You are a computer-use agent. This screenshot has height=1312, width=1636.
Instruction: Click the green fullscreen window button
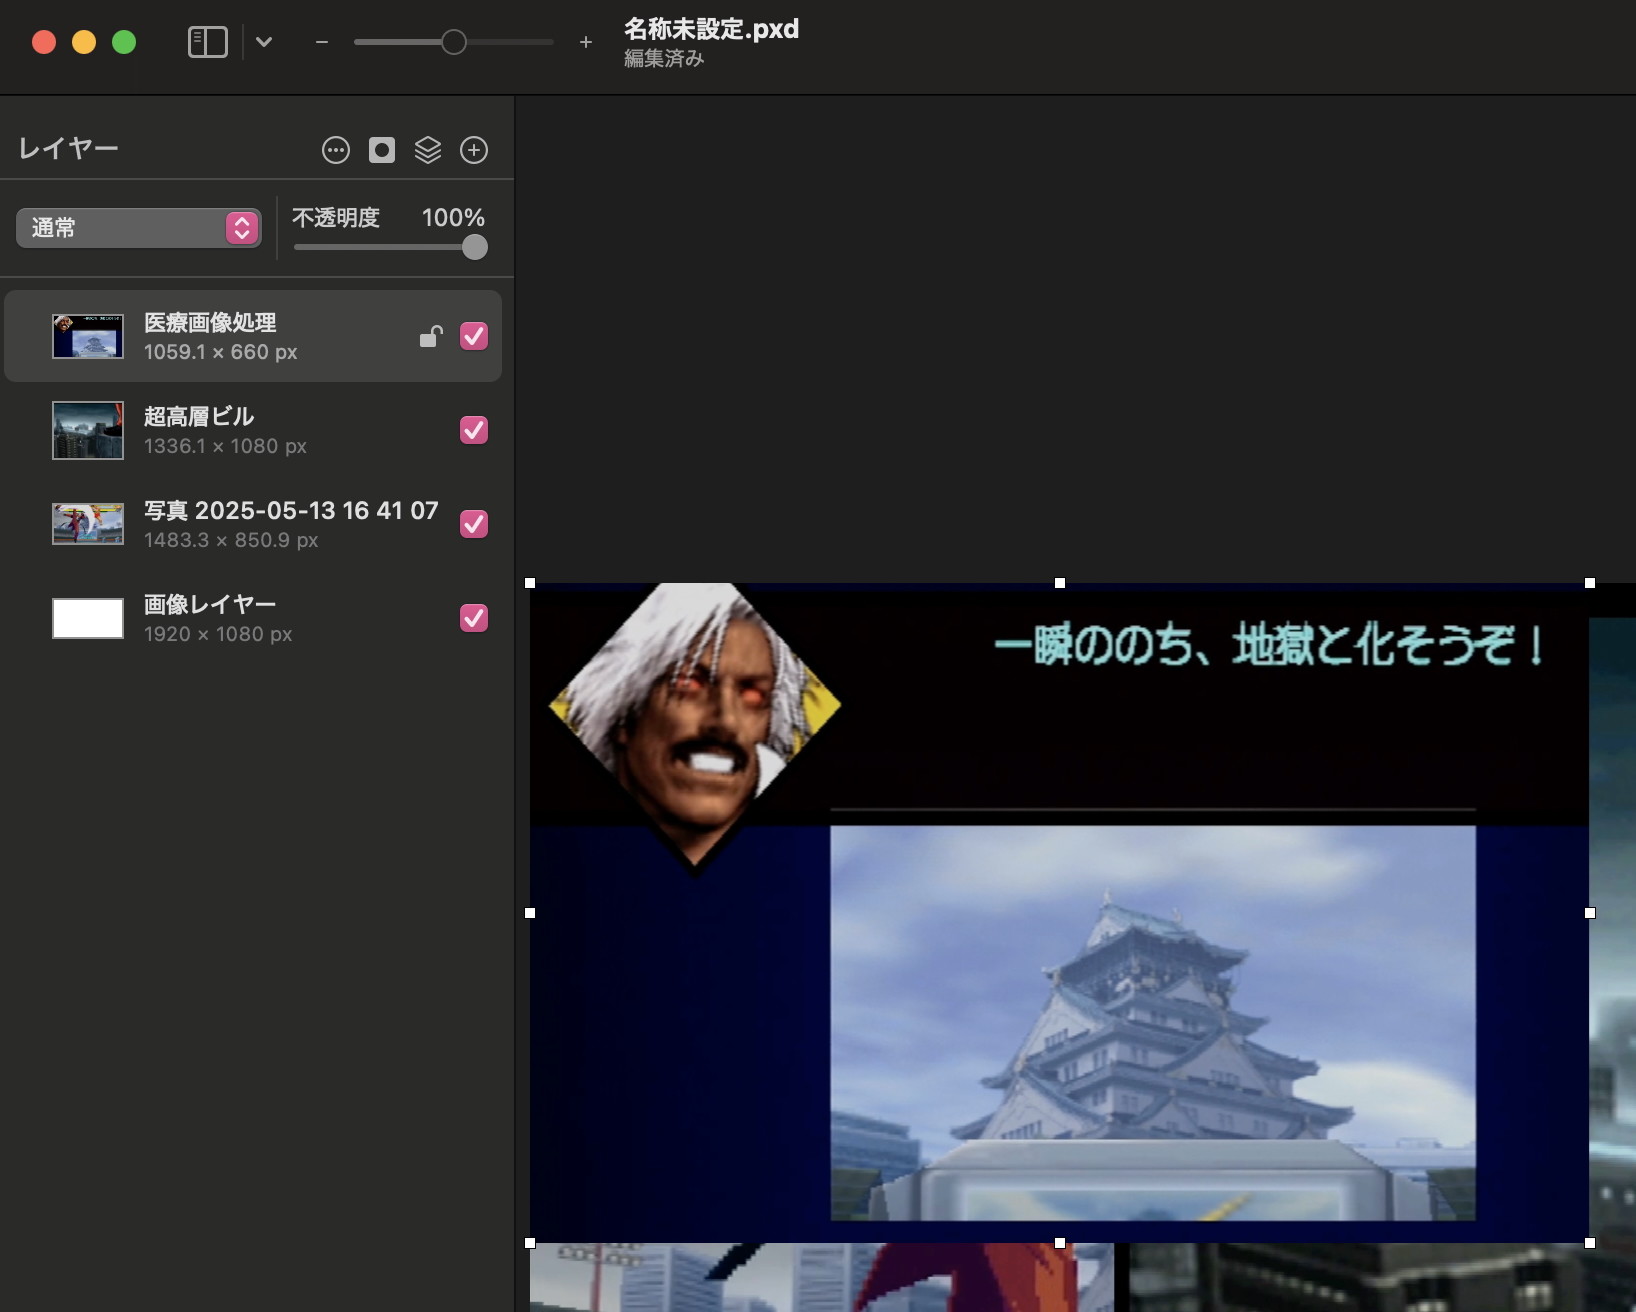coord(124,42)
